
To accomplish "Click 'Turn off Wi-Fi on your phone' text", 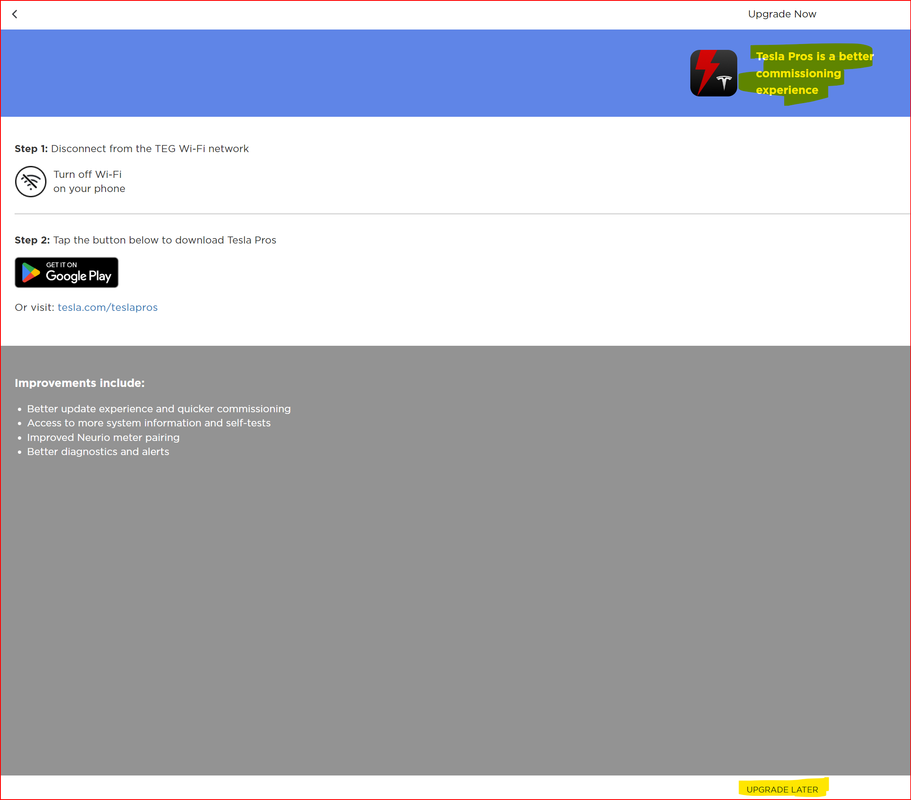I will (x=89, y=181).
